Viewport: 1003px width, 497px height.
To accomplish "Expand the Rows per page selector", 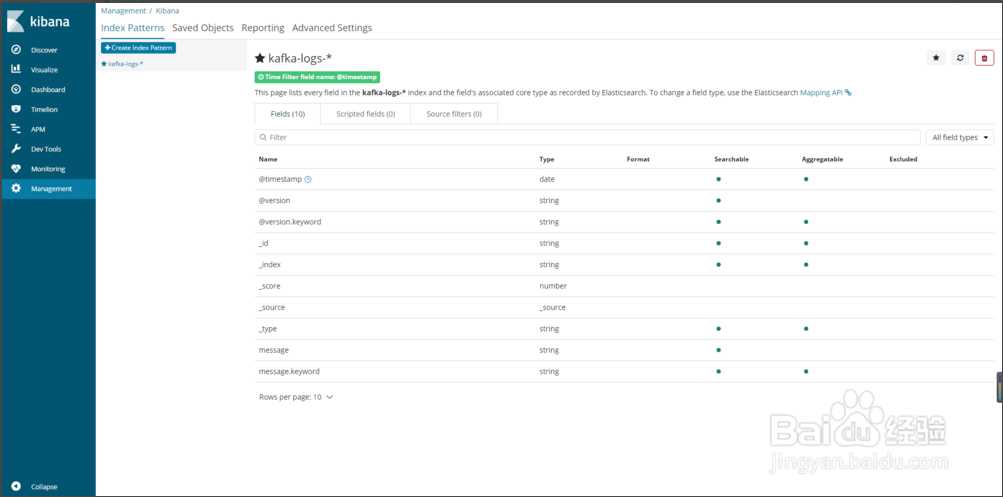I will click(x=296, y=397).
